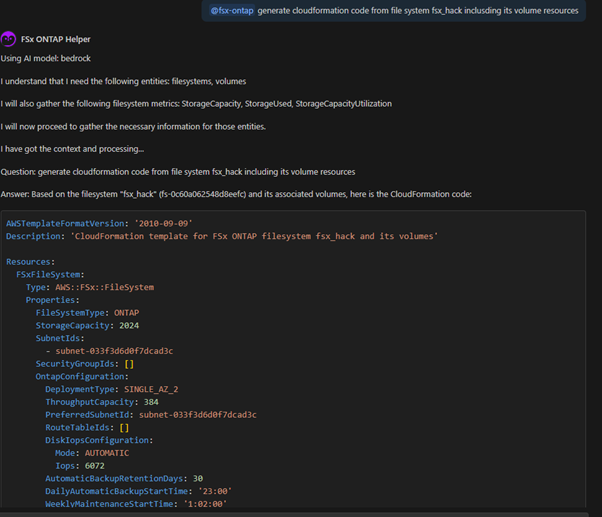
Task: Click the SubnetIds key
Action: tap(58, 338)
